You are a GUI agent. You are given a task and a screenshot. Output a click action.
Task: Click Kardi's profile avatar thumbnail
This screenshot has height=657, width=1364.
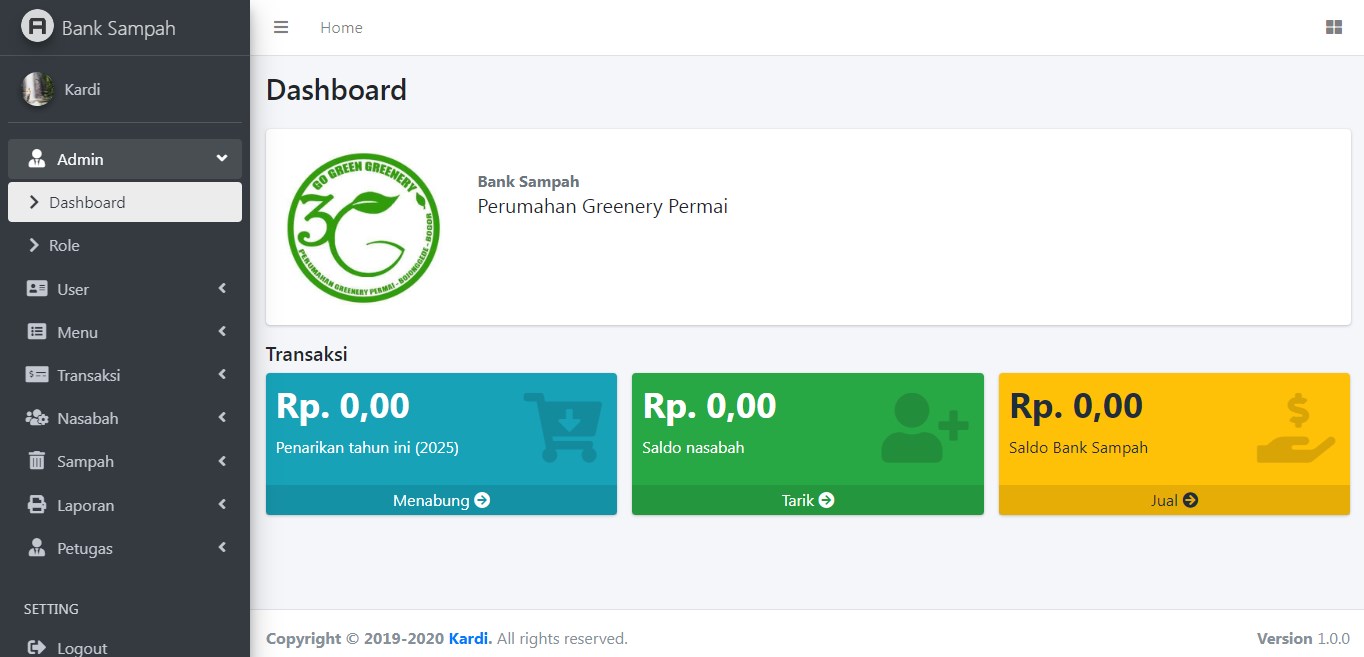(38, 89)
